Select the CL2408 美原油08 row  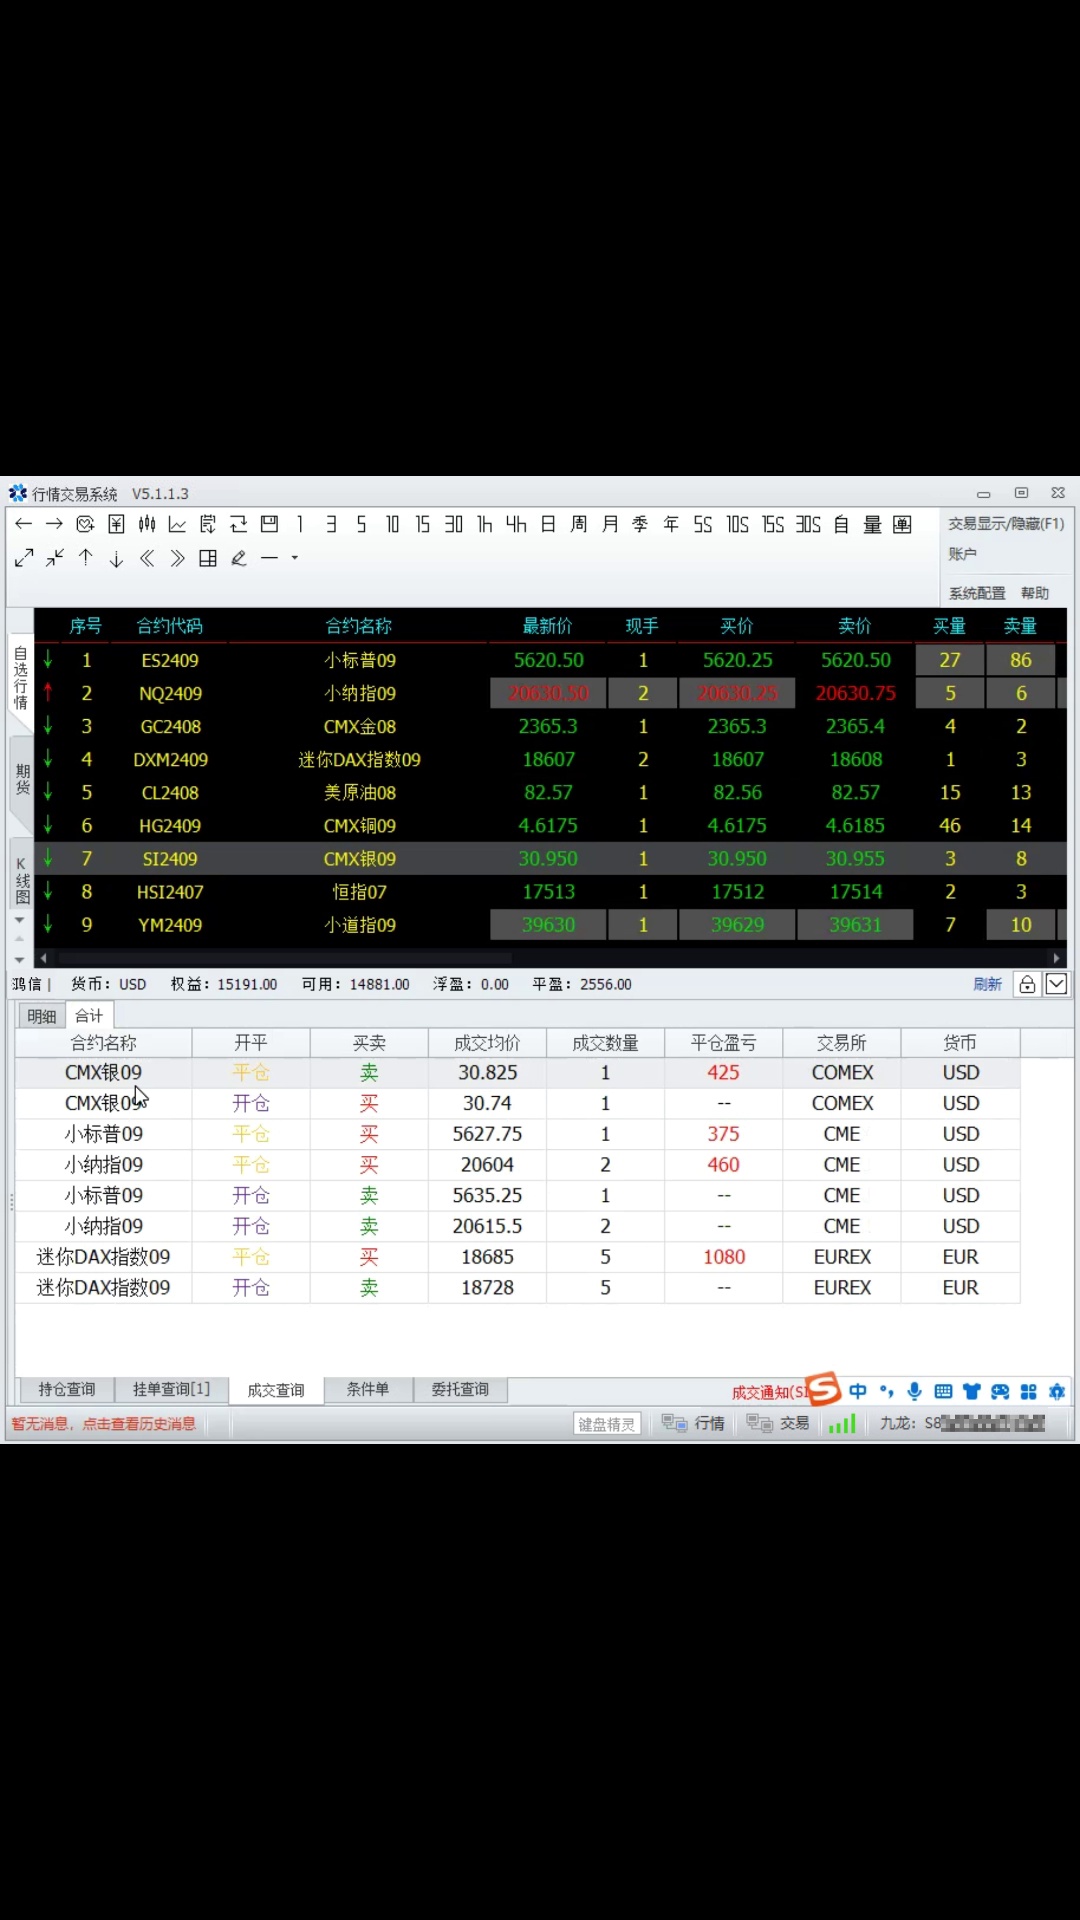click(550, 793)
